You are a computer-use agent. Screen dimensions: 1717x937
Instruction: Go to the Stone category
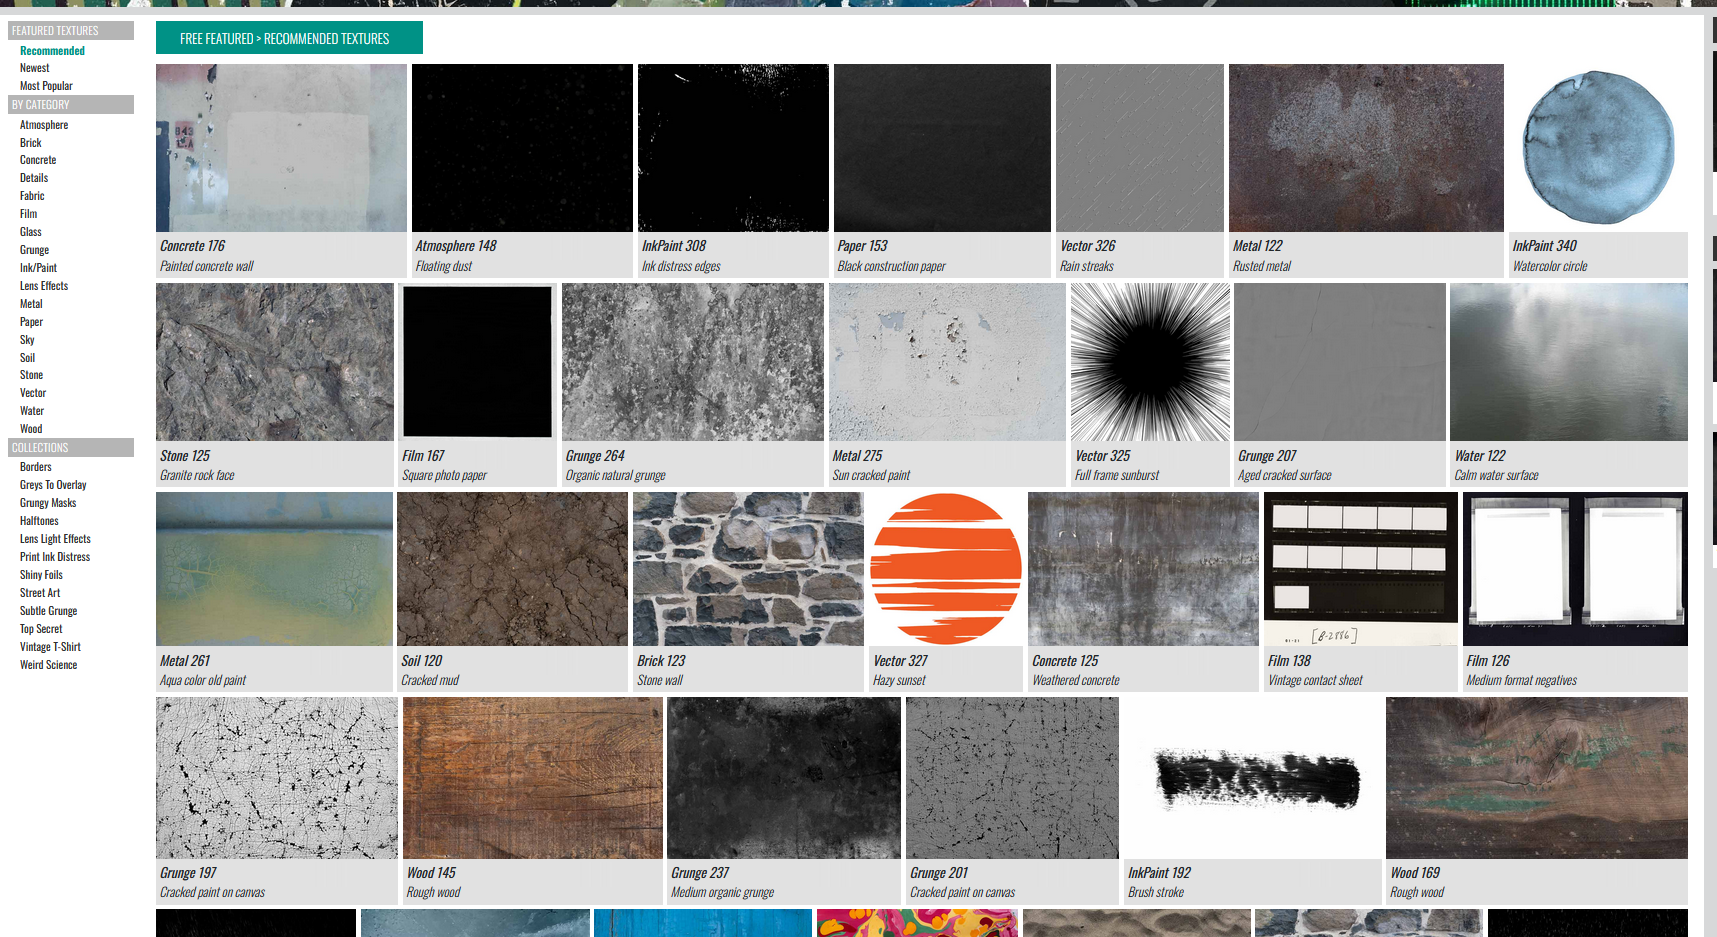click(x=31, y=375)
